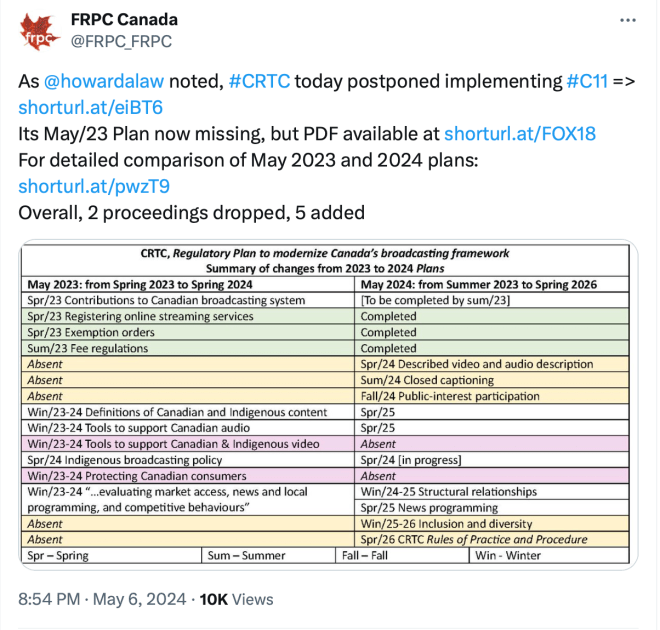The image size is (660, 630).
Task: Click the "Sum/24 Closed captioning" cell
Action: click(x=427, y=380)
